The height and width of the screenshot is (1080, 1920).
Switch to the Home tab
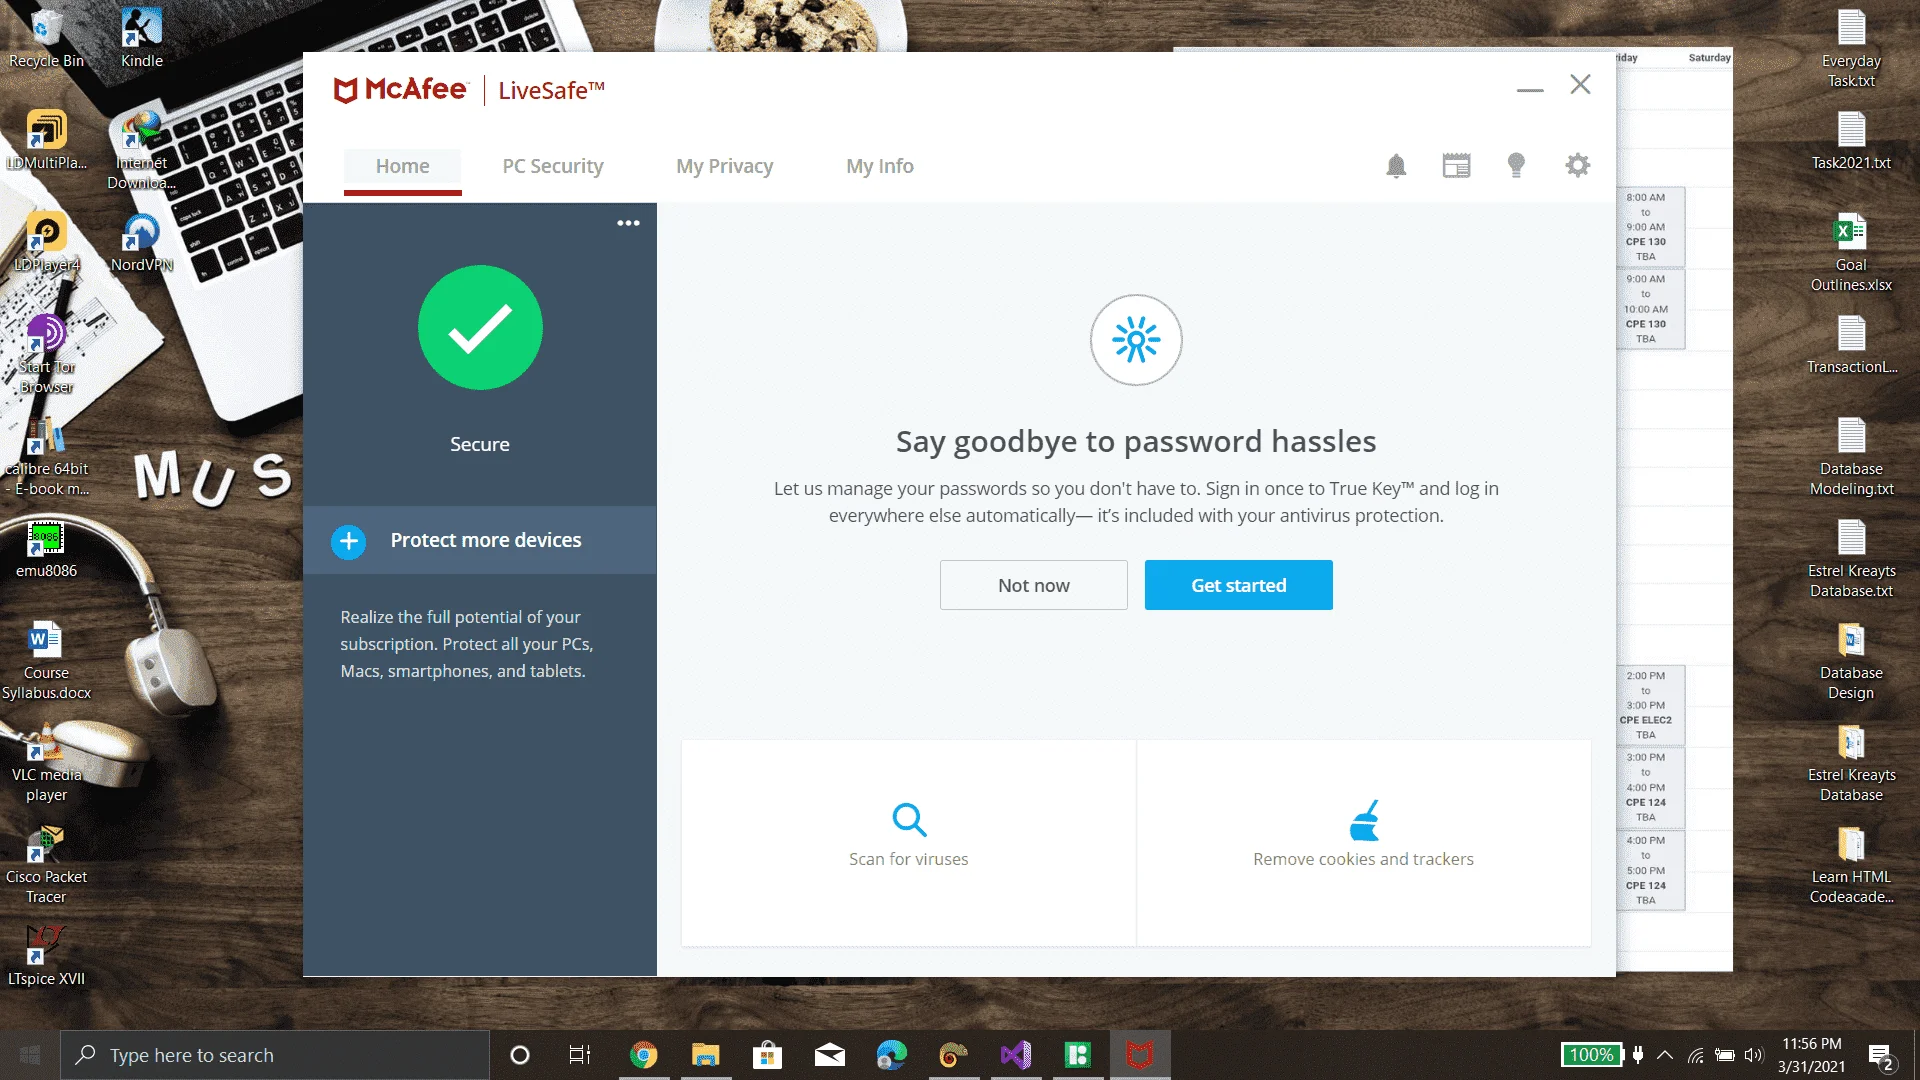point(403,167)
